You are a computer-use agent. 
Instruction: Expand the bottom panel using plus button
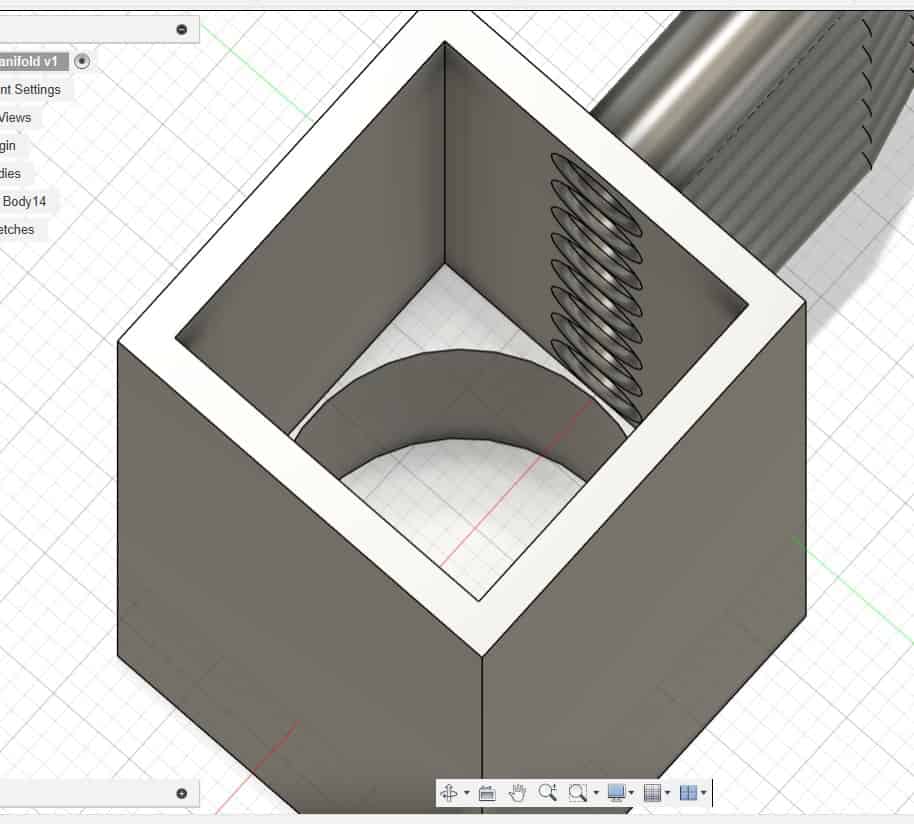click(182, 793)
